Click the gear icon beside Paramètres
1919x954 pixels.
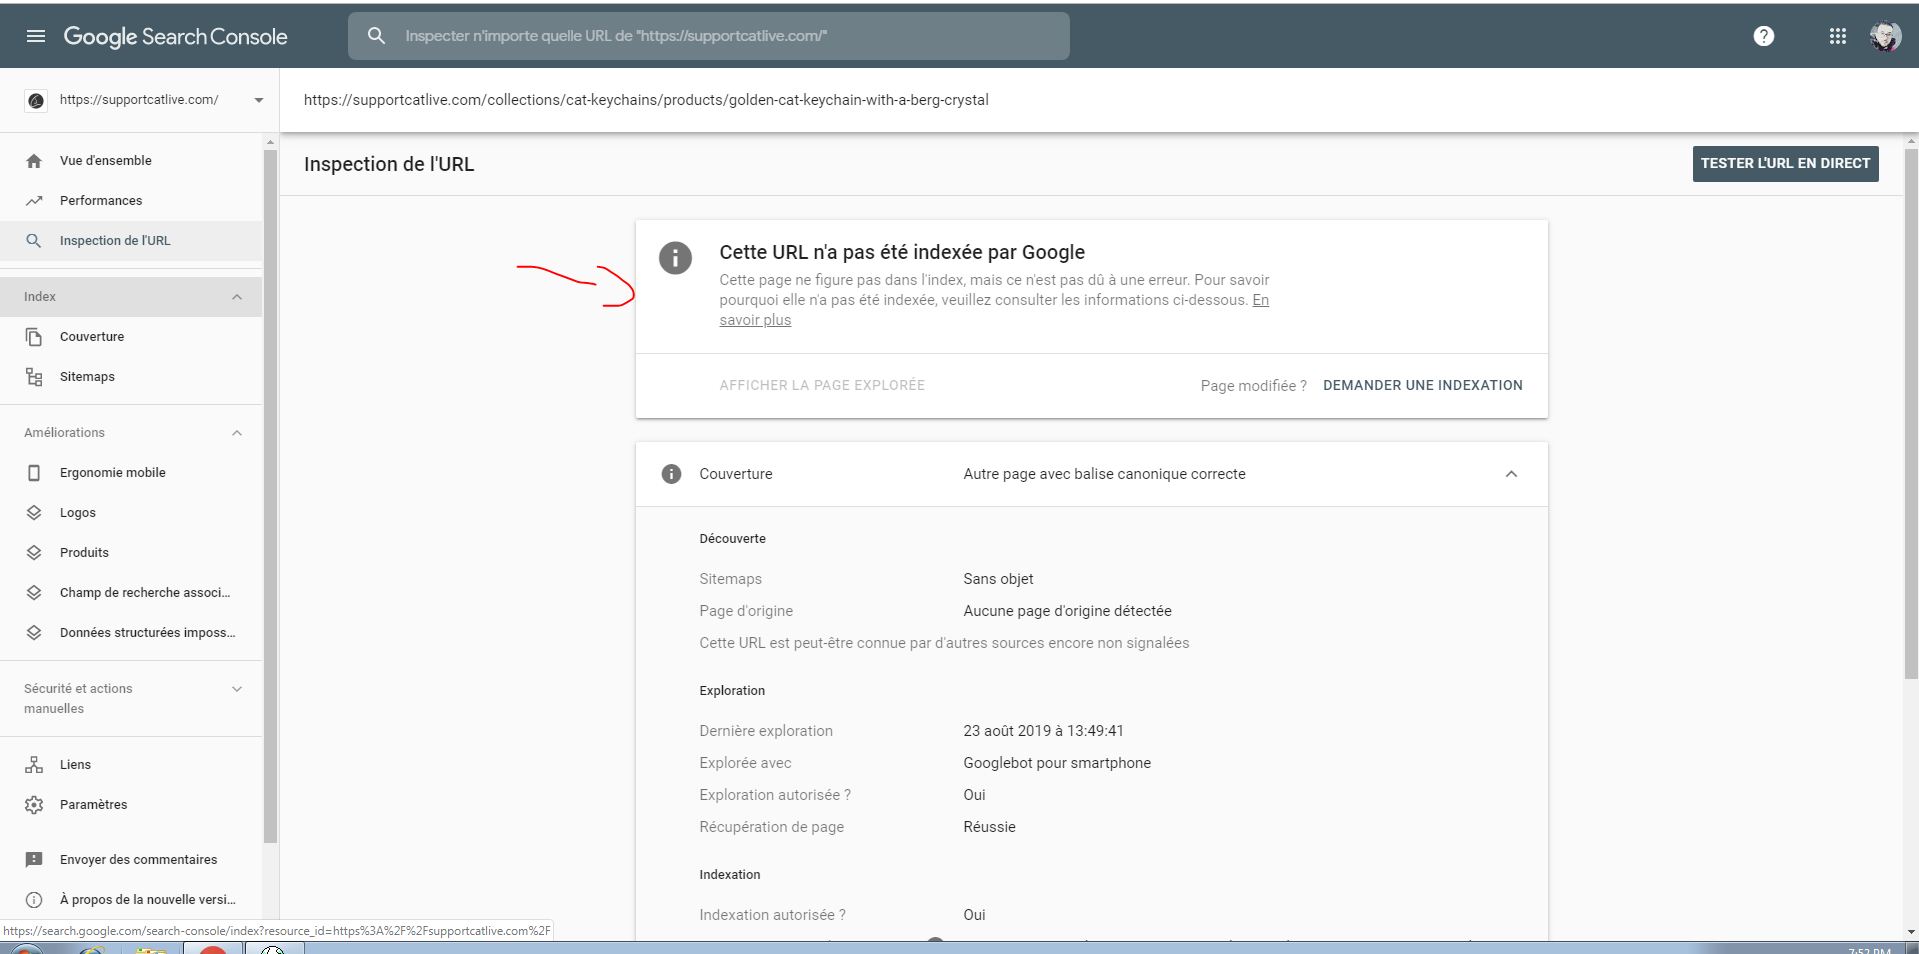34,805
